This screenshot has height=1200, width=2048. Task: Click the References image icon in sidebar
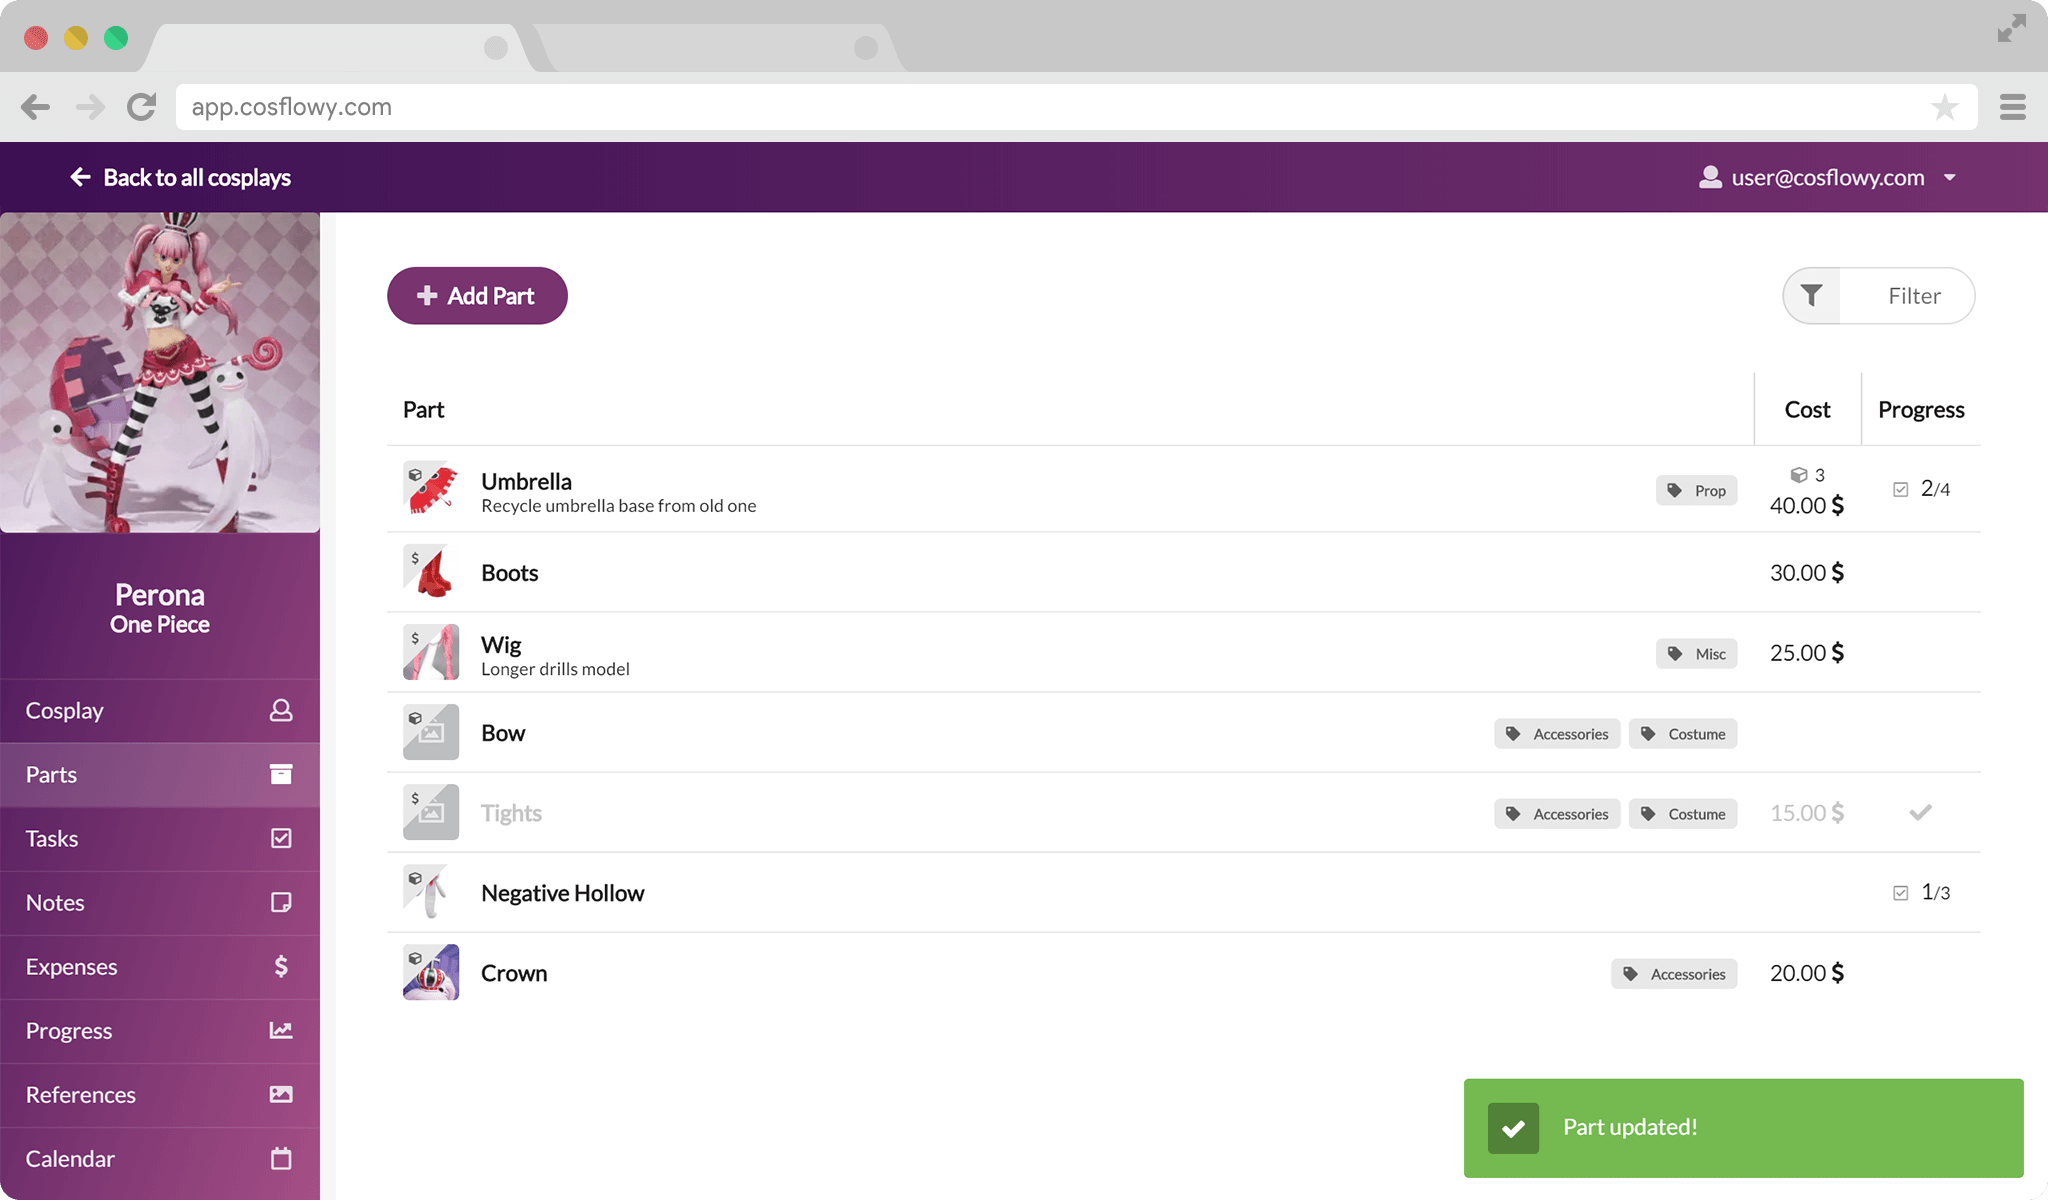tap(281, 1094)
